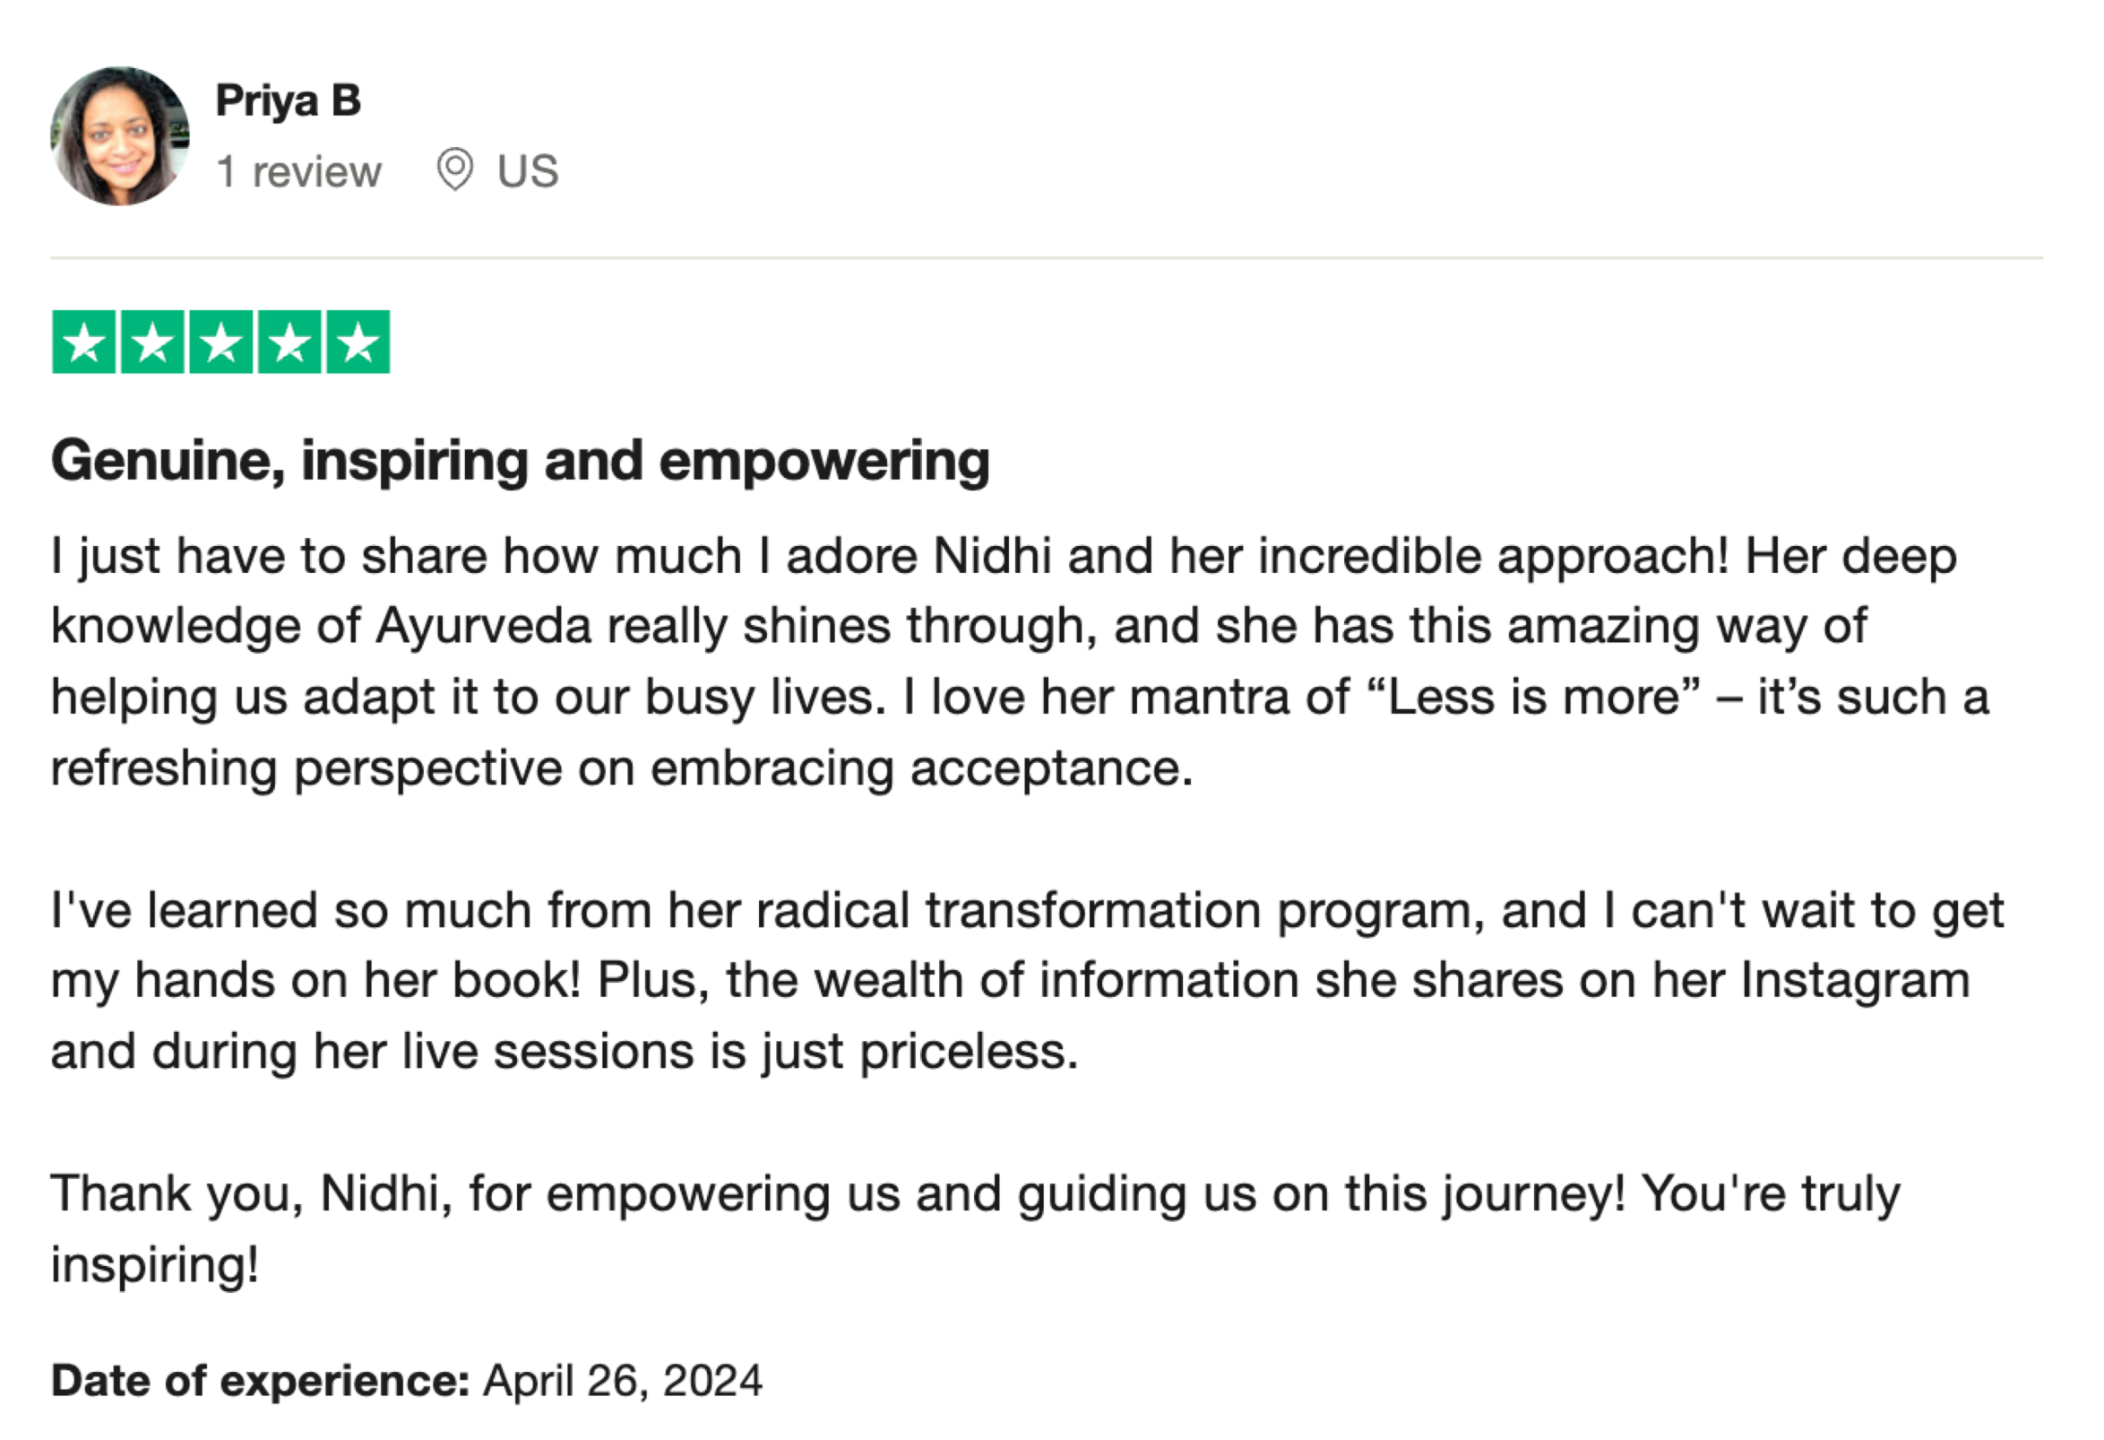Click the quoted phrase "Less is more"
The image size is (2104, 1440).
pos(1531,697)
